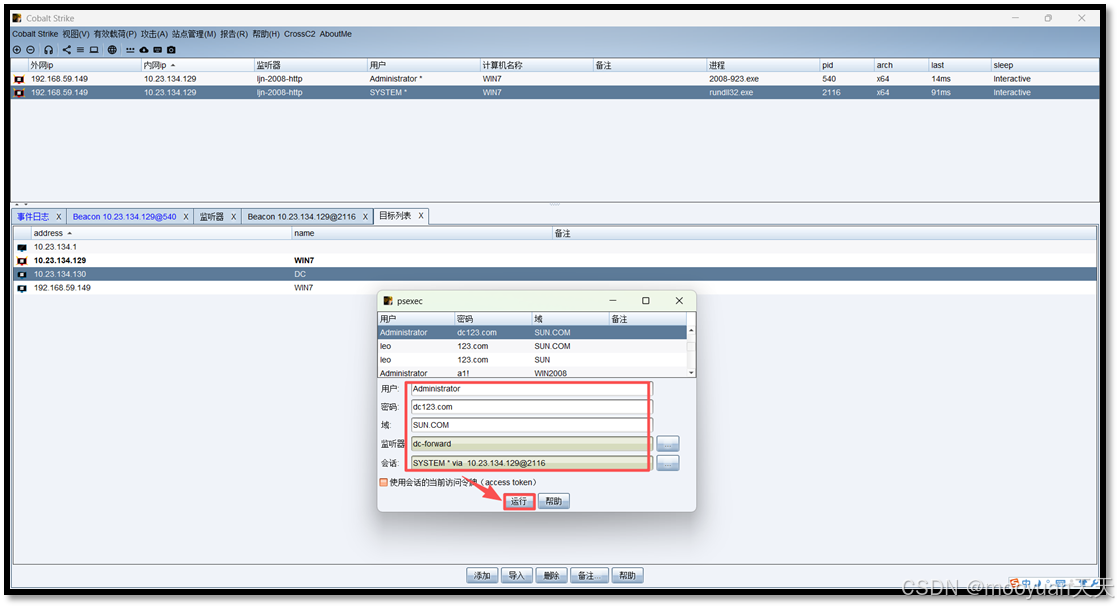
Task: Click host icon beside target 10.23.134.130
Action: click(22, 275)
